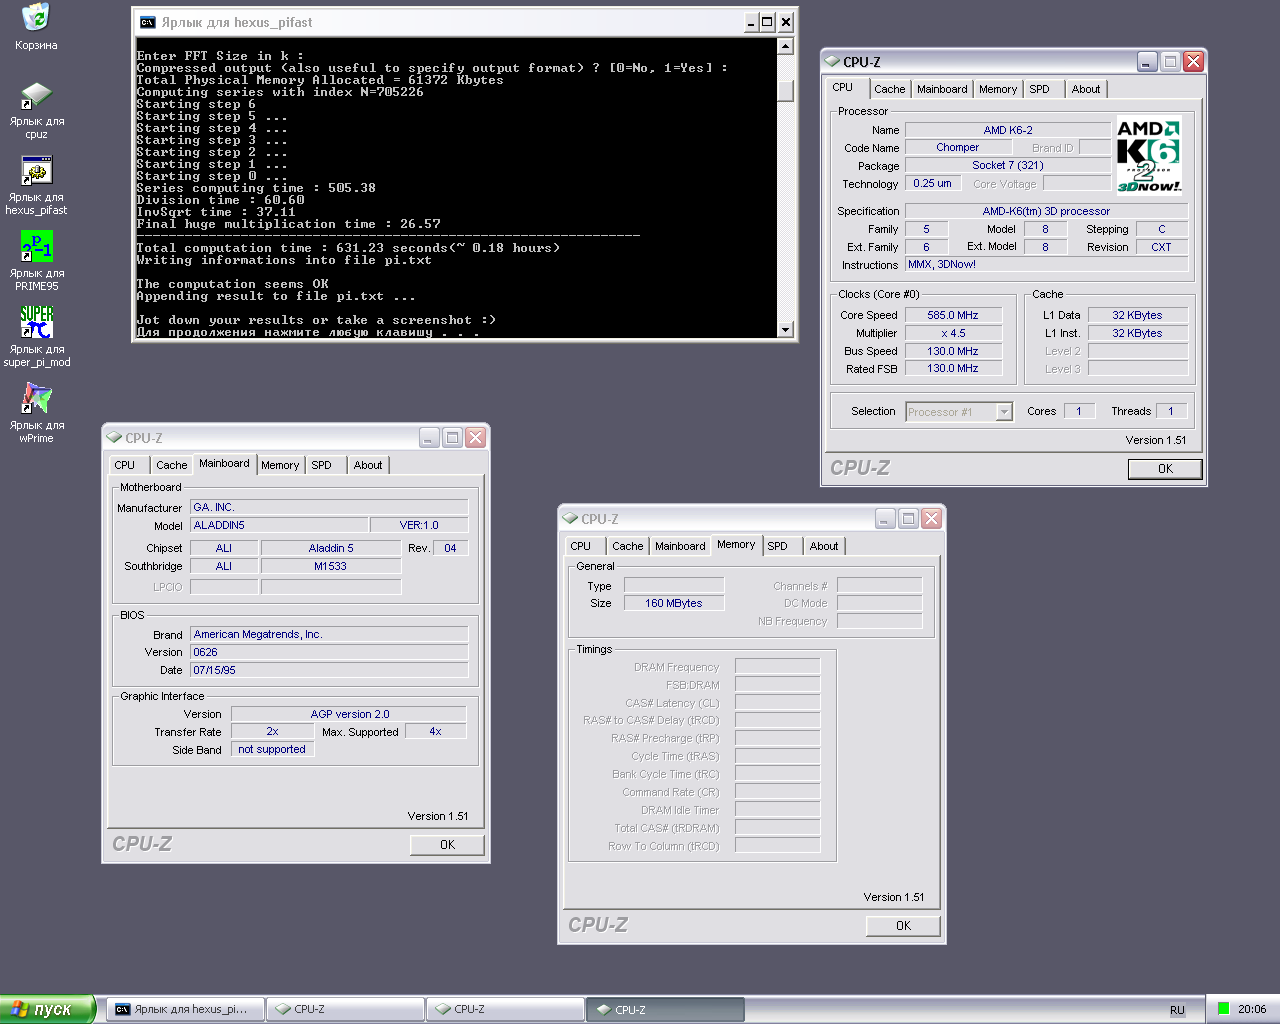The height and width of the screenshot is (1024, 1280).
Task: Click the AGP version 2.0 field
Action: click(349, 714)
